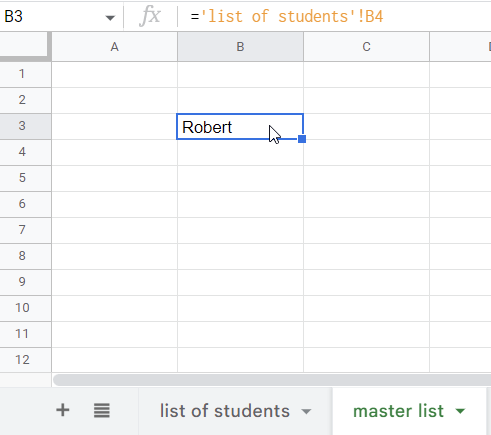The width and height of the screenshot is (491, 435).
Task: Select column A header
Action: click(115, 47)
